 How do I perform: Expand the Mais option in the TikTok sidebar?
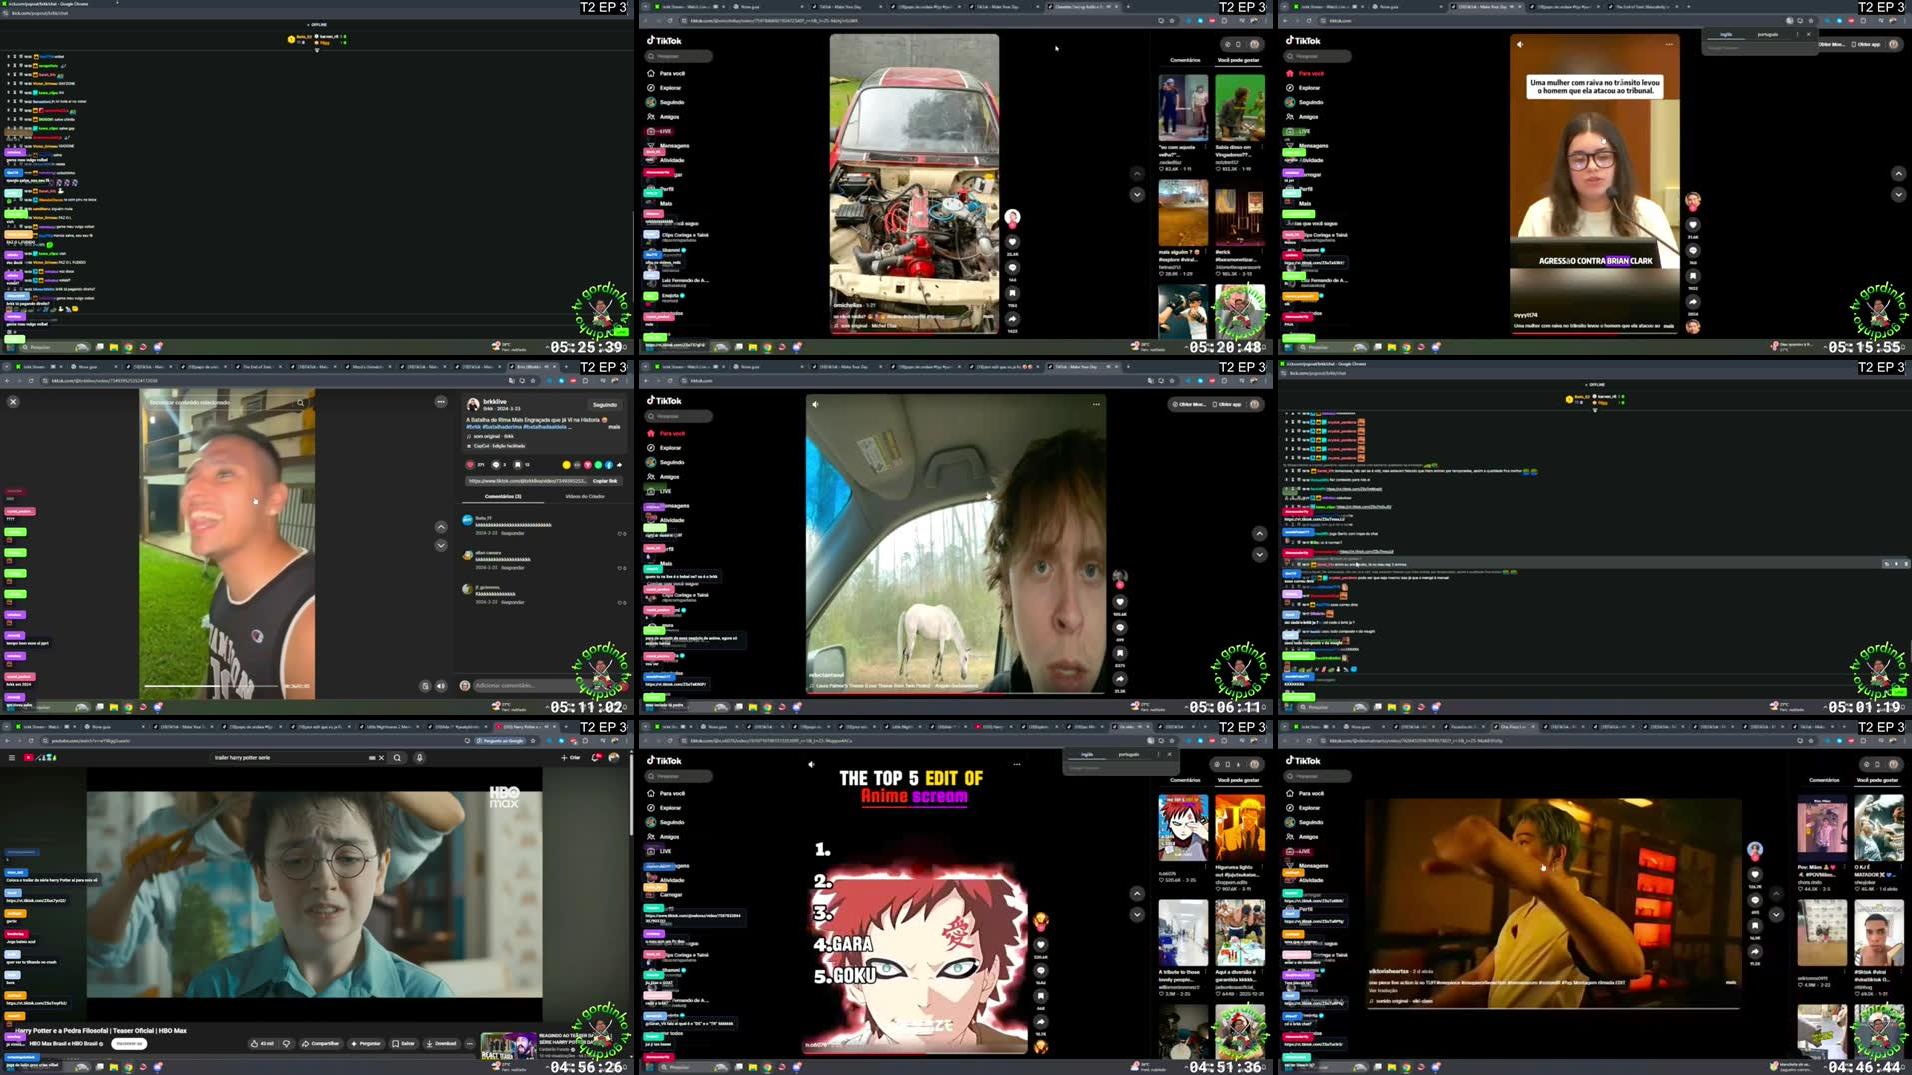(667, 204)
